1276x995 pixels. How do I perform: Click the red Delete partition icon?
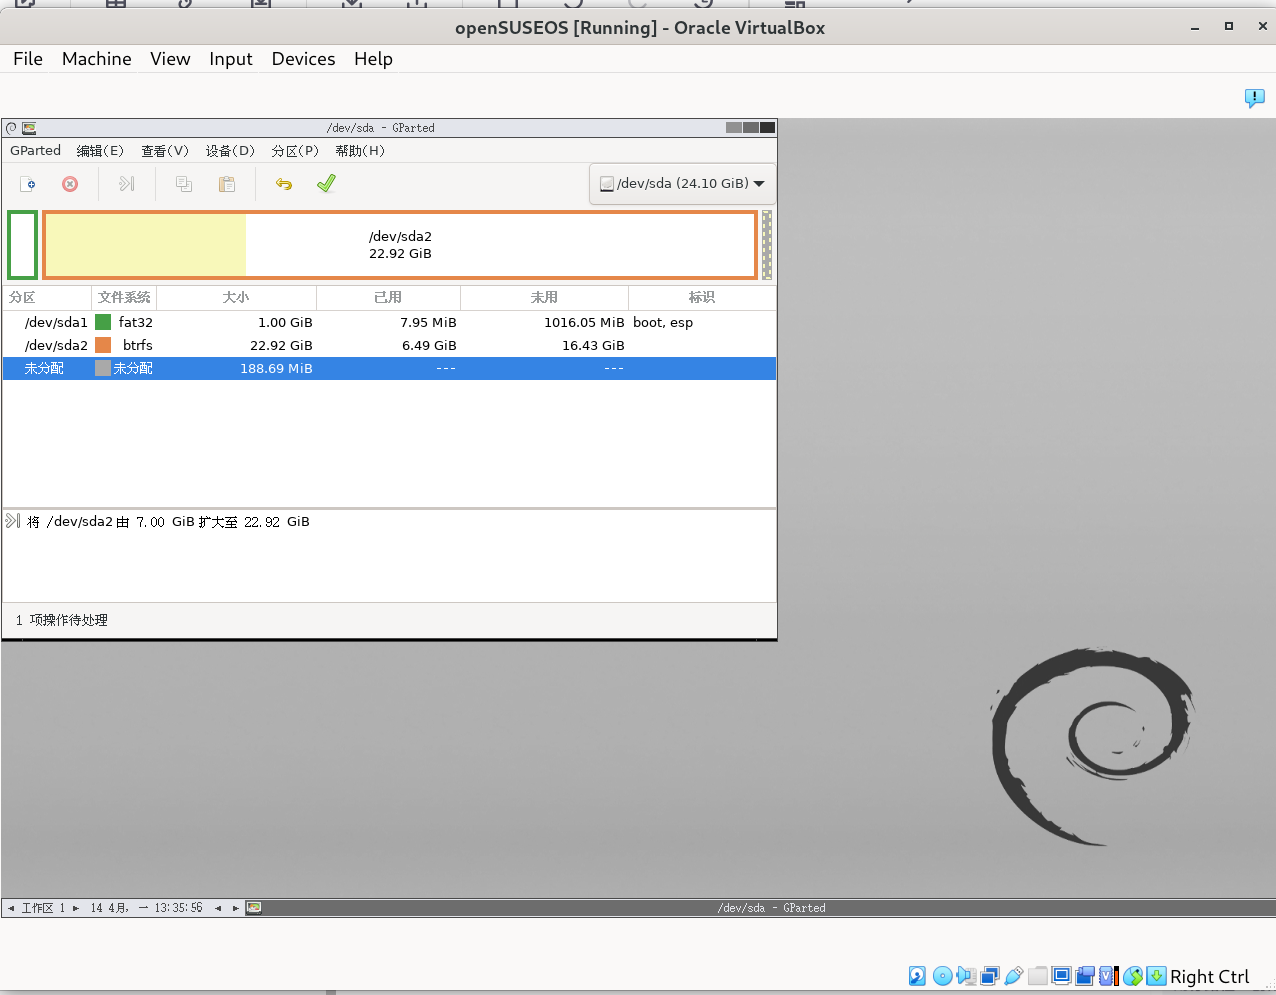tap(70, 184)
